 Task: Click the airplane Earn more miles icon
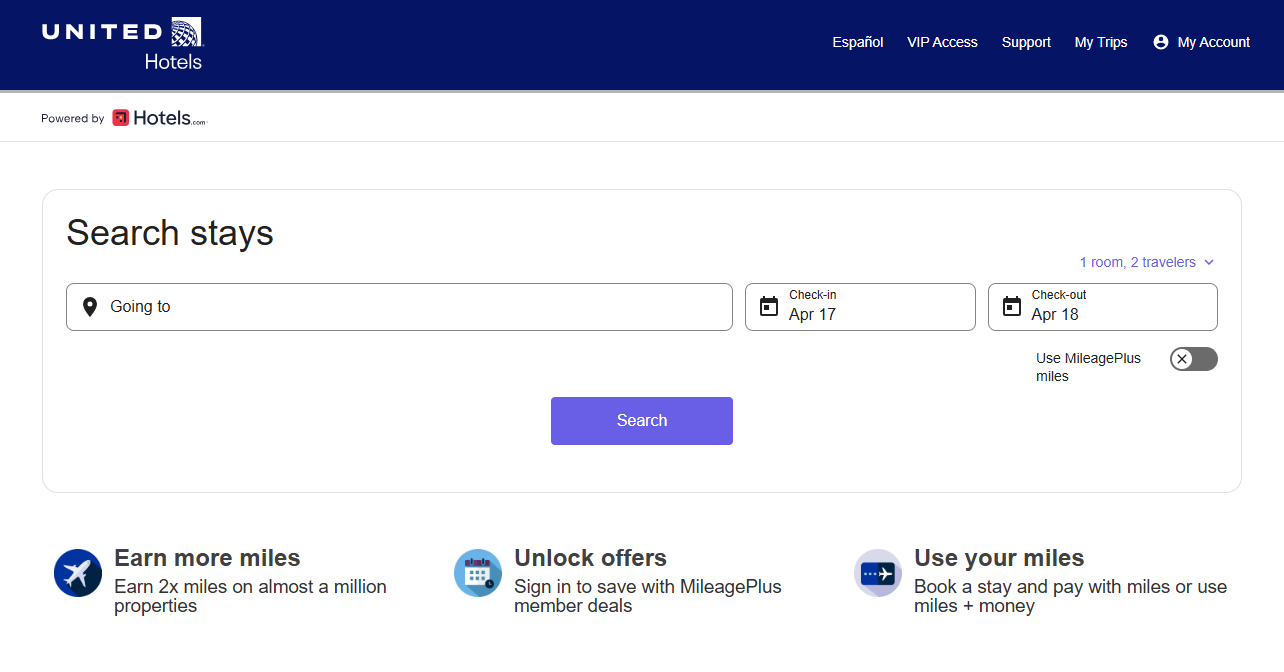[78, 573]
